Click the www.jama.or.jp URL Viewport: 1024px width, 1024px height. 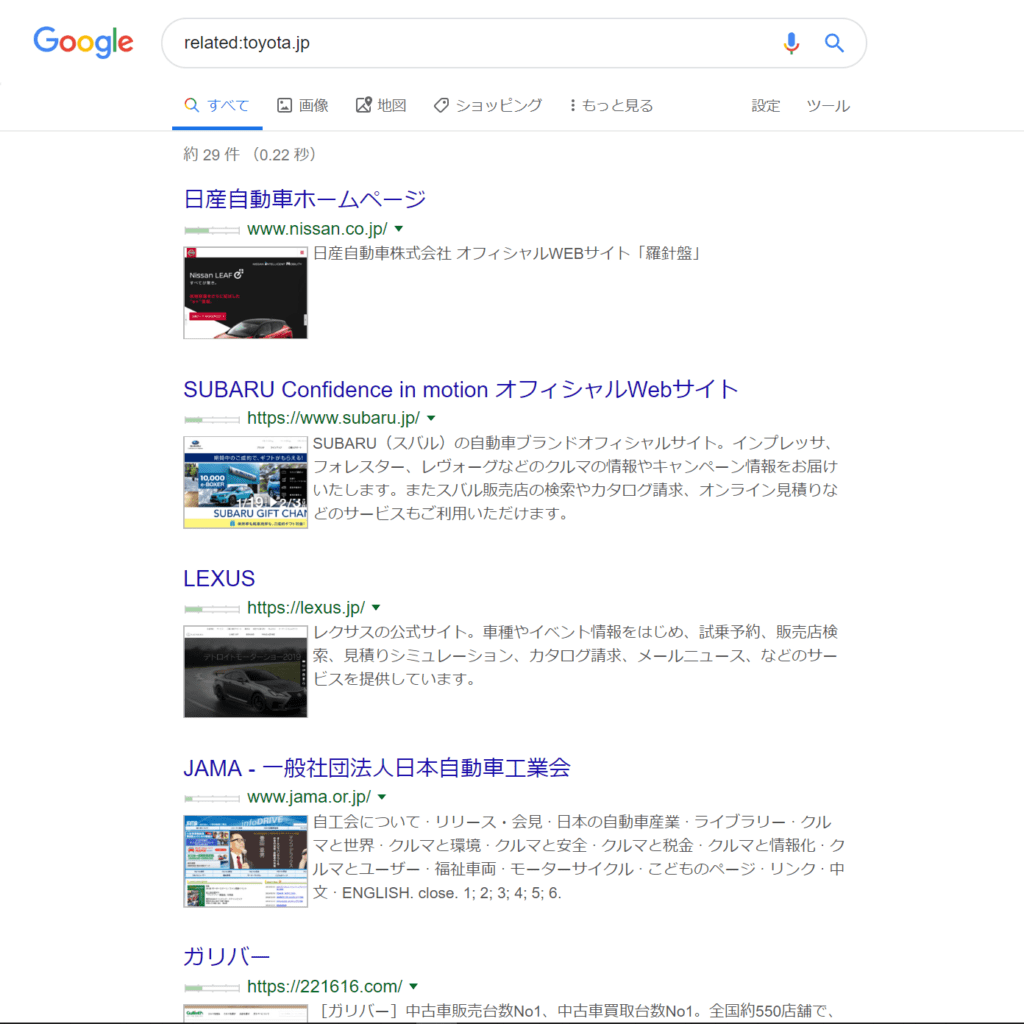[x=309, y=797]
